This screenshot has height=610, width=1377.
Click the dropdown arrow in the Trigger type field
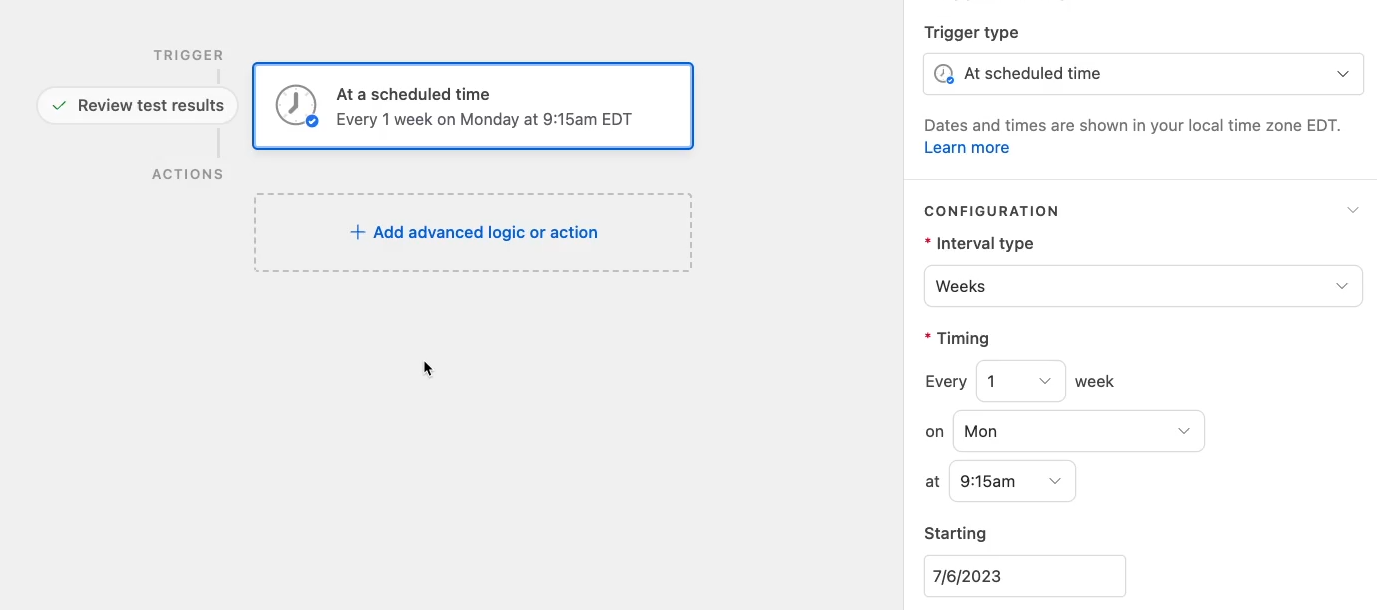tap(1343, 74)
